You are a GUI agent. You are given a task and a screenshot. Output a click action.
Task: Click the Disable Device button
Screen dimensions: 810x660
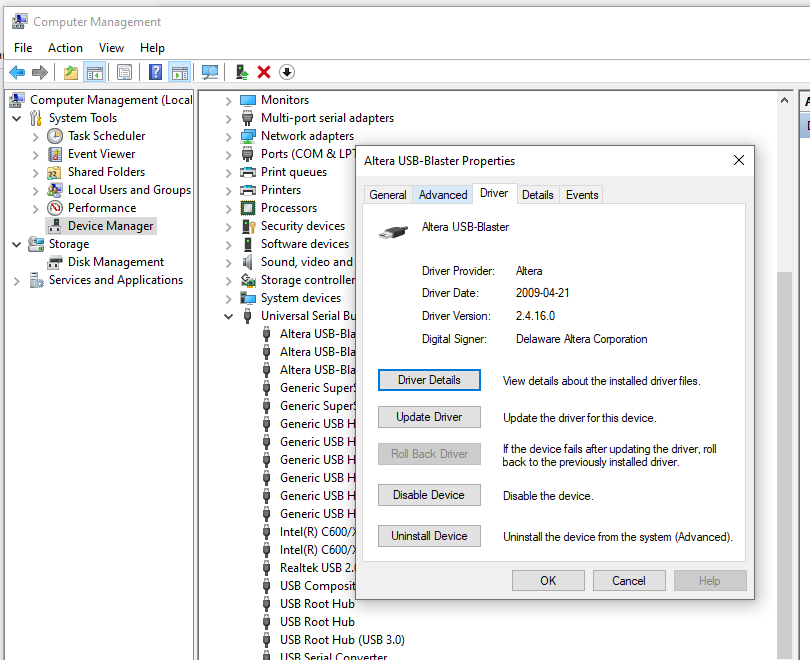[429, 495]
